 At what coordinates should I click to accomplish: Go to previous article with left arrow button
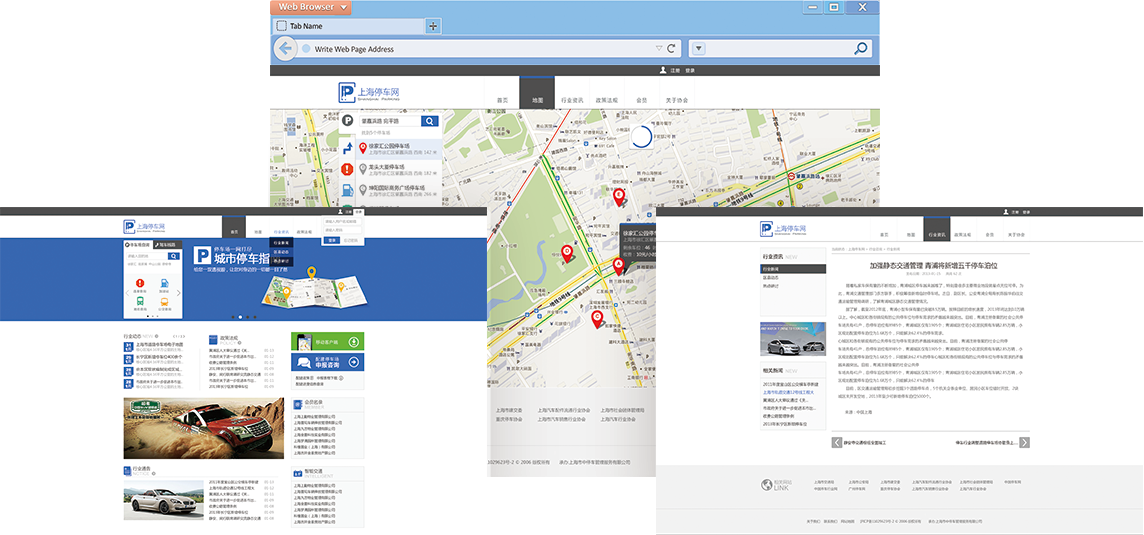(x=837, y=442)
